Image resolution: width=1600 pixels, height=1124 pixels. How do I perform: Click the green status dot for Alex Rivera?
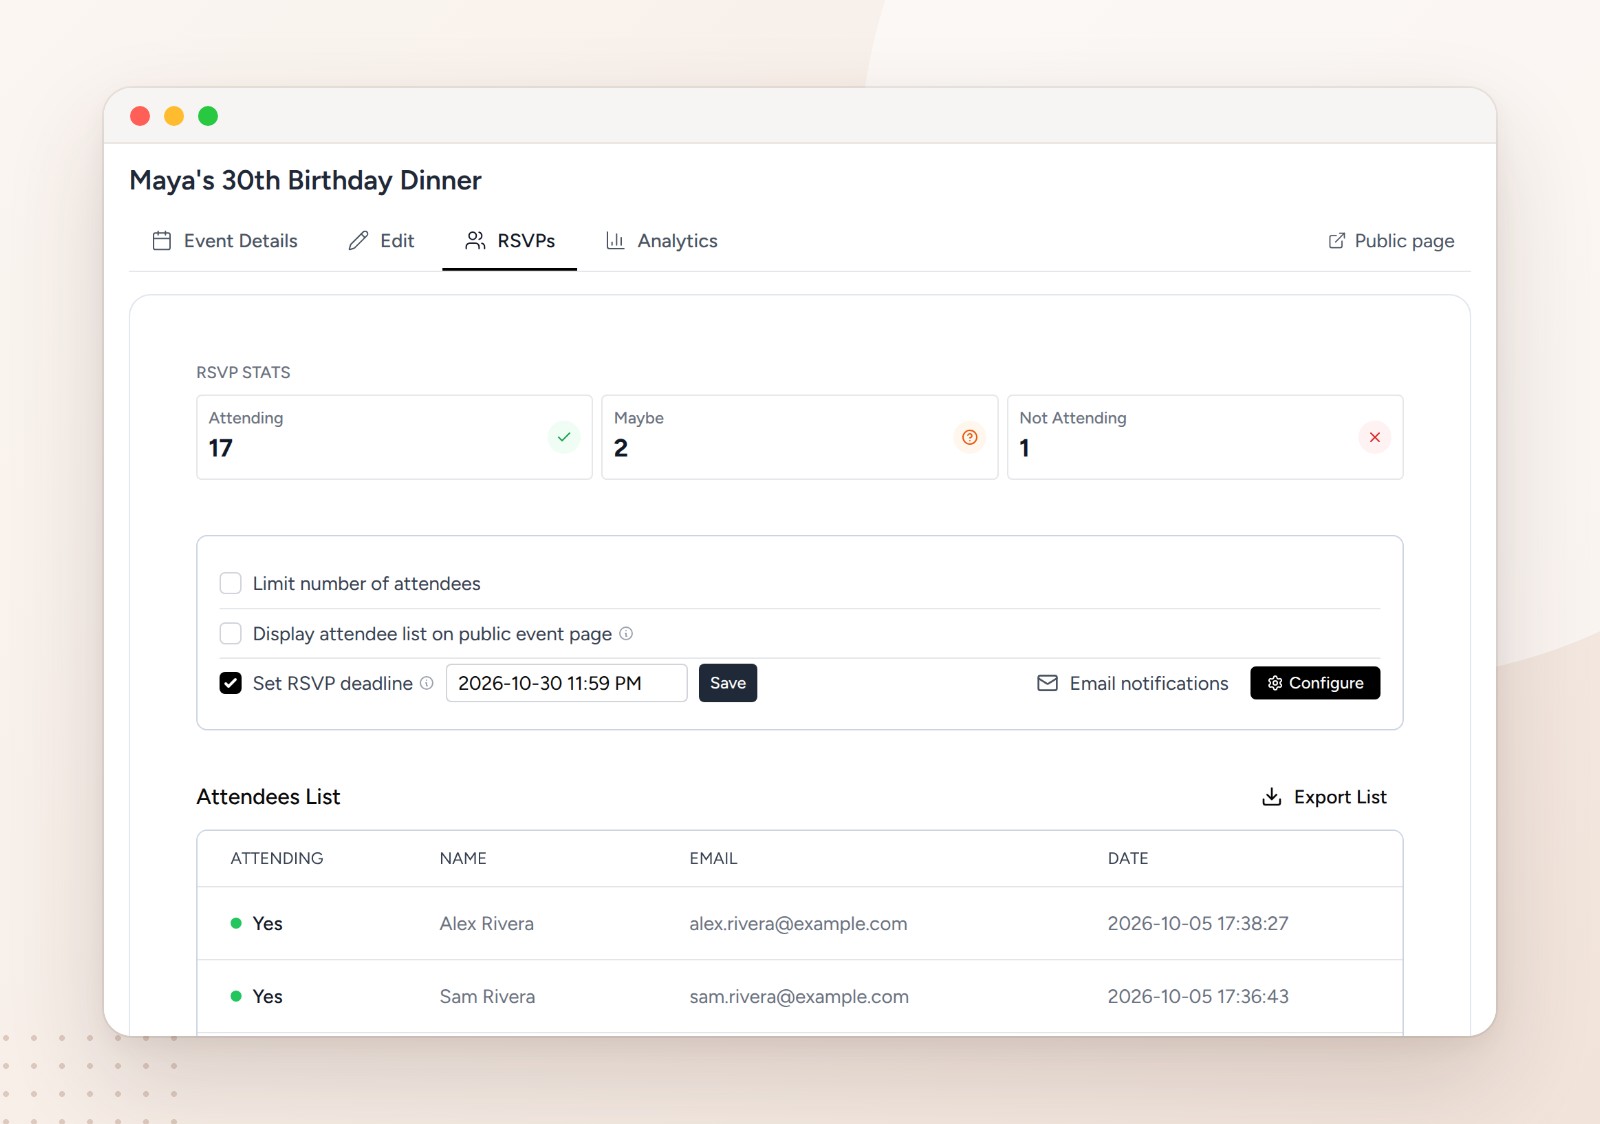point(236,923)
